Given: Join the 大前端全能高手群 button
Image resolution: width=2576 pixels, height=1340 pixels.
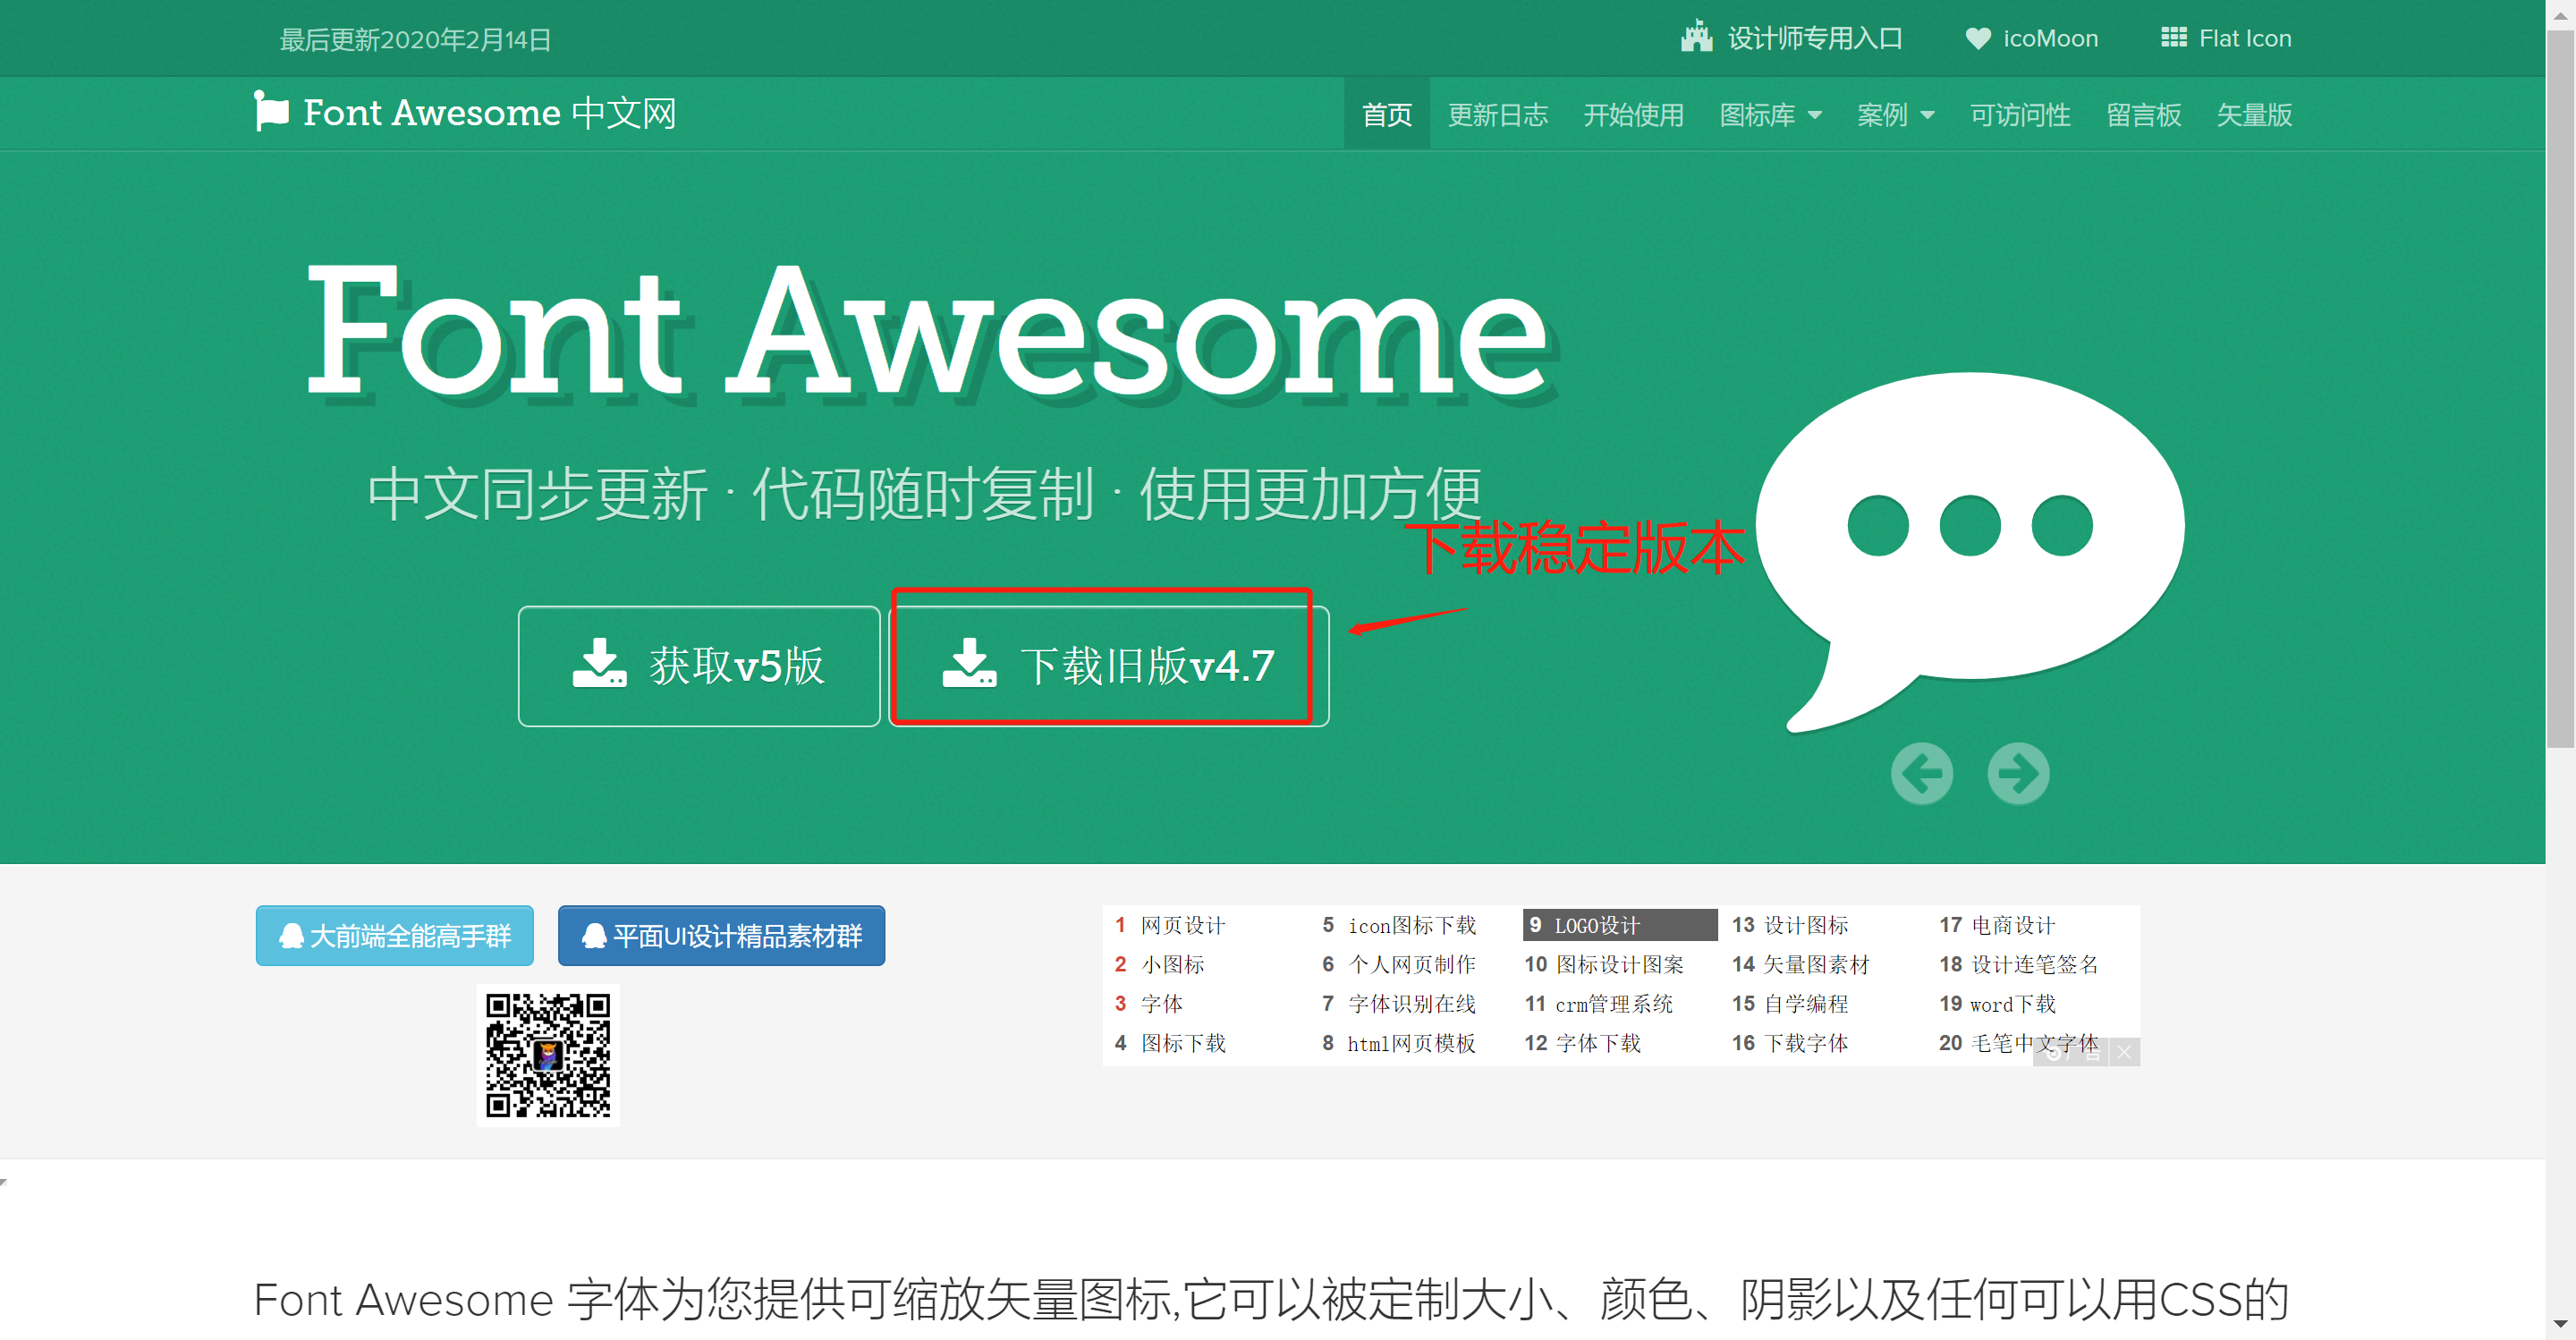Looking at the screenshot, I should 395,936.
